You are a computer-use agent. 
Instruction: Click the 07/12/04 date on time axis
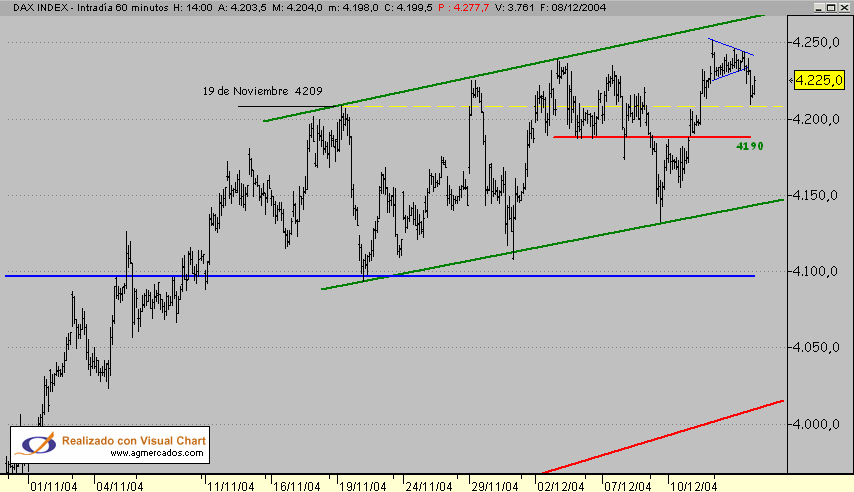(627, 486)
